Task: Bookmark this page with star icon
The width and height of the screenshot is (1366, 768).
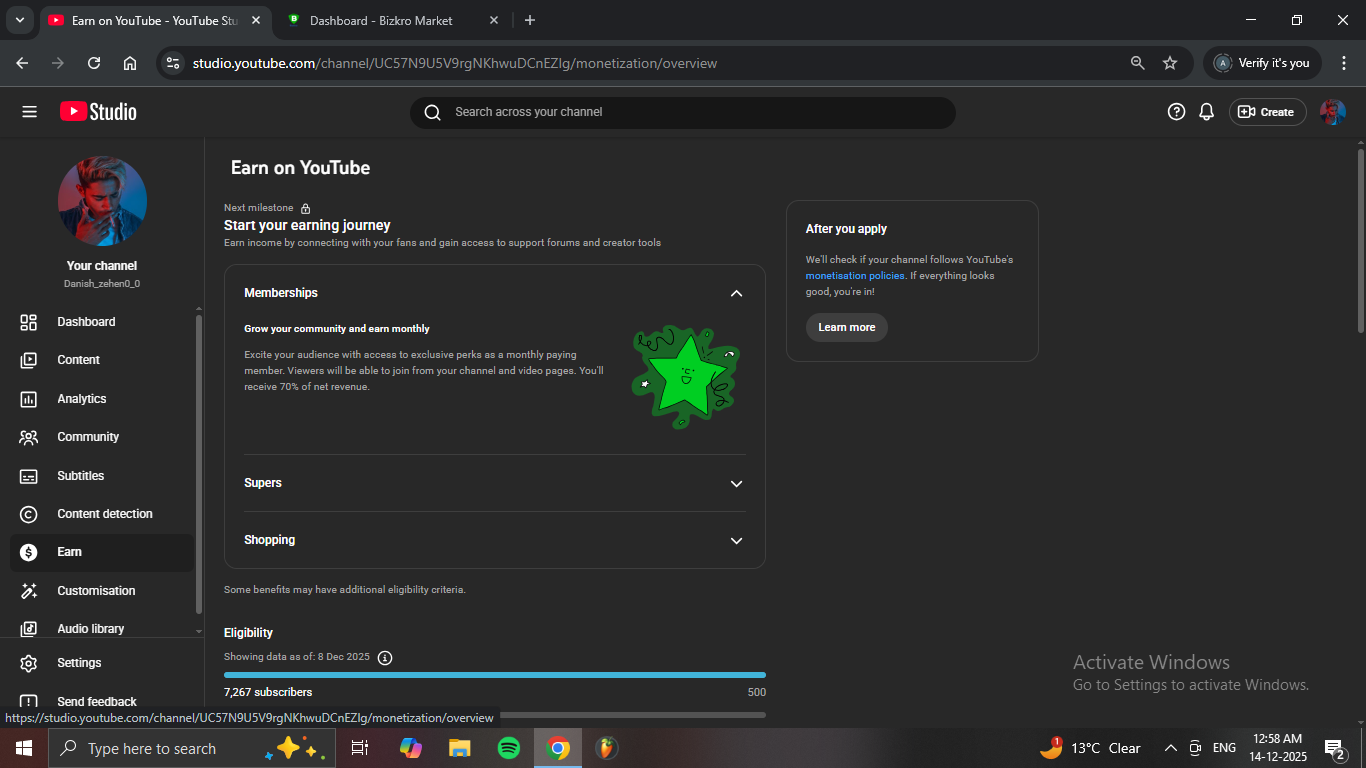Action: [x=1169, y=63]
